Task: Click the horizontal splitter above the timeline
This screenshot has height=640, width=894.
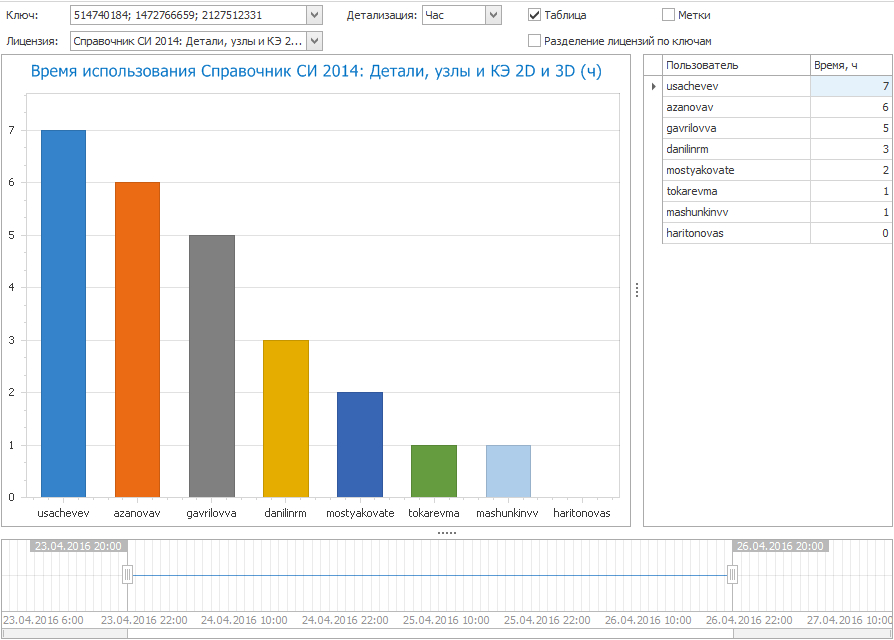Action: click(446, 533)
